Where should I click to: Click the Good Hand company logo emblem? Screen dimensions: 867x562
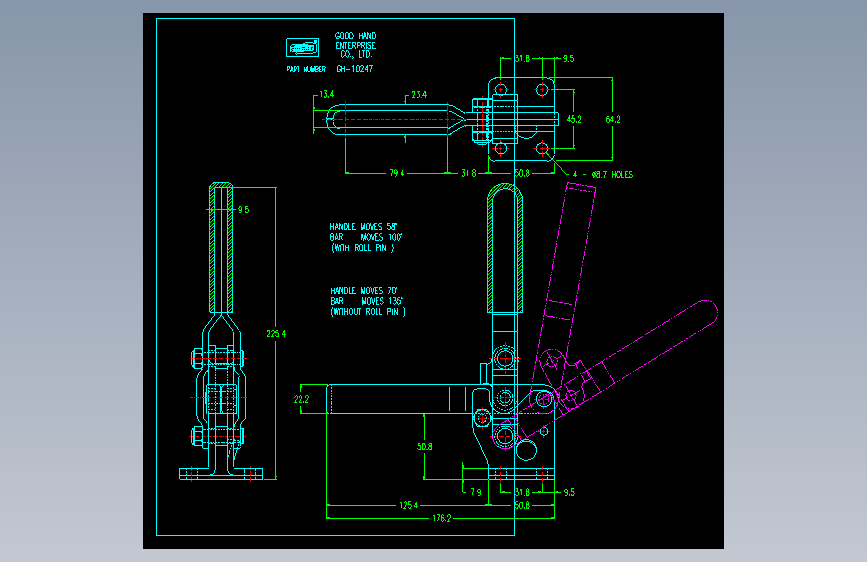pyautogui.click(x=302, y=48)
